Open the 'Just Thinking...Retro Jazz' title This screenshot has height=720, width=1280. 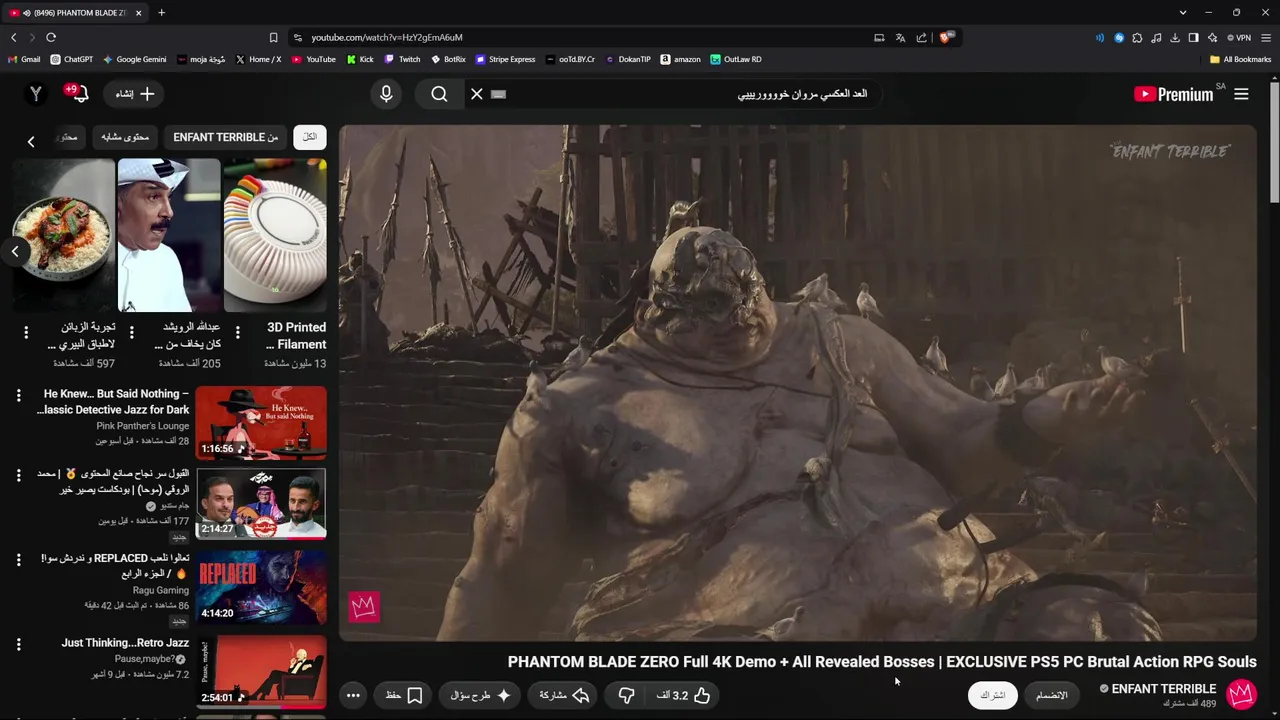(125, 643)
